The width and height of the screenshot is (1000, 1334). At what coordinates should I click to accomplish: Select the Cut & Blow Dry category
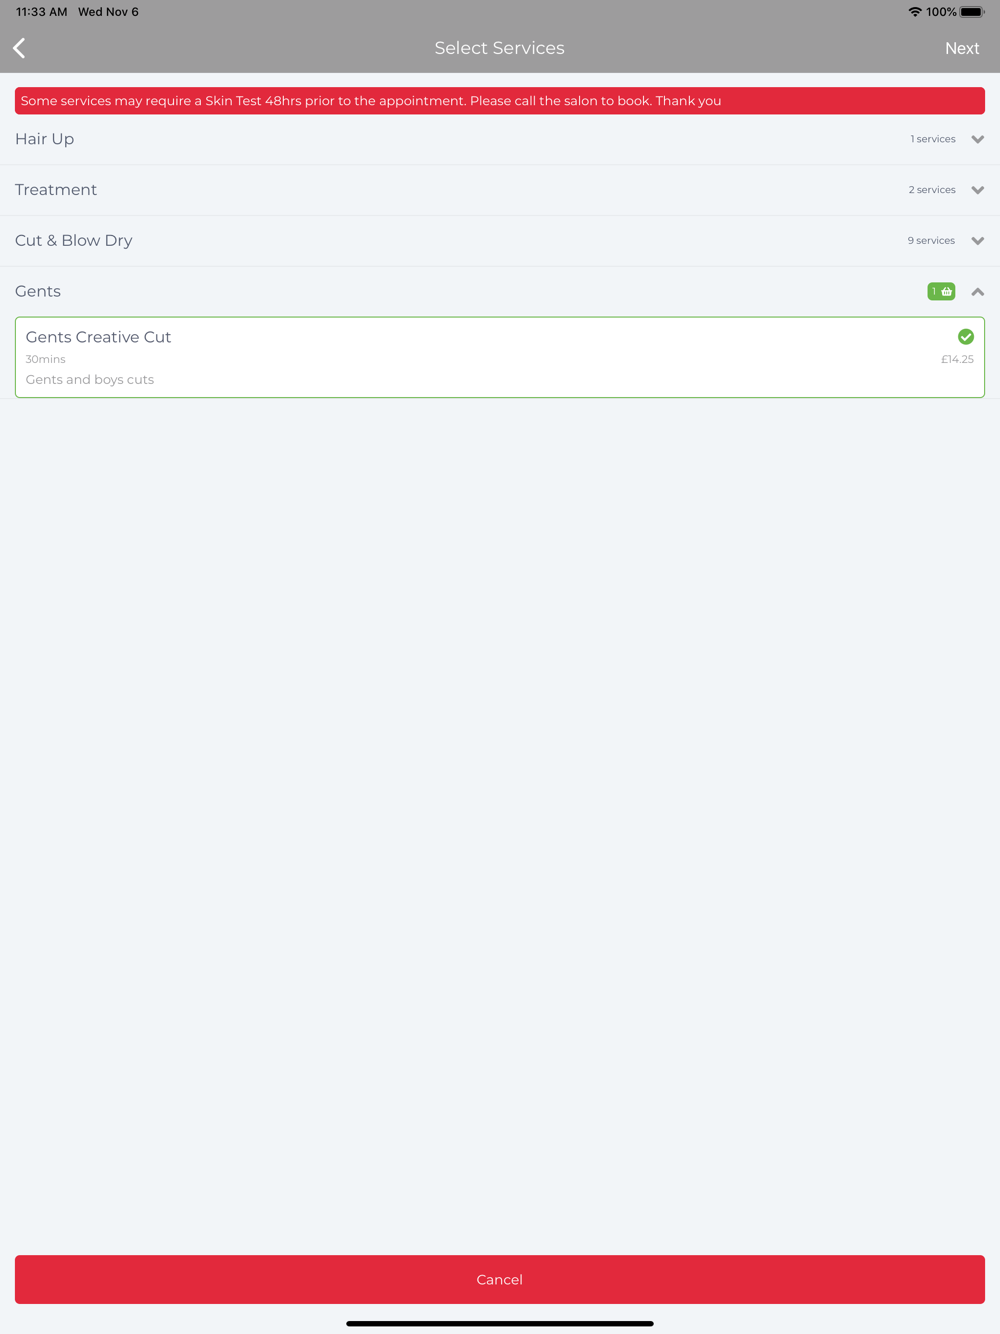click(500, 241)
